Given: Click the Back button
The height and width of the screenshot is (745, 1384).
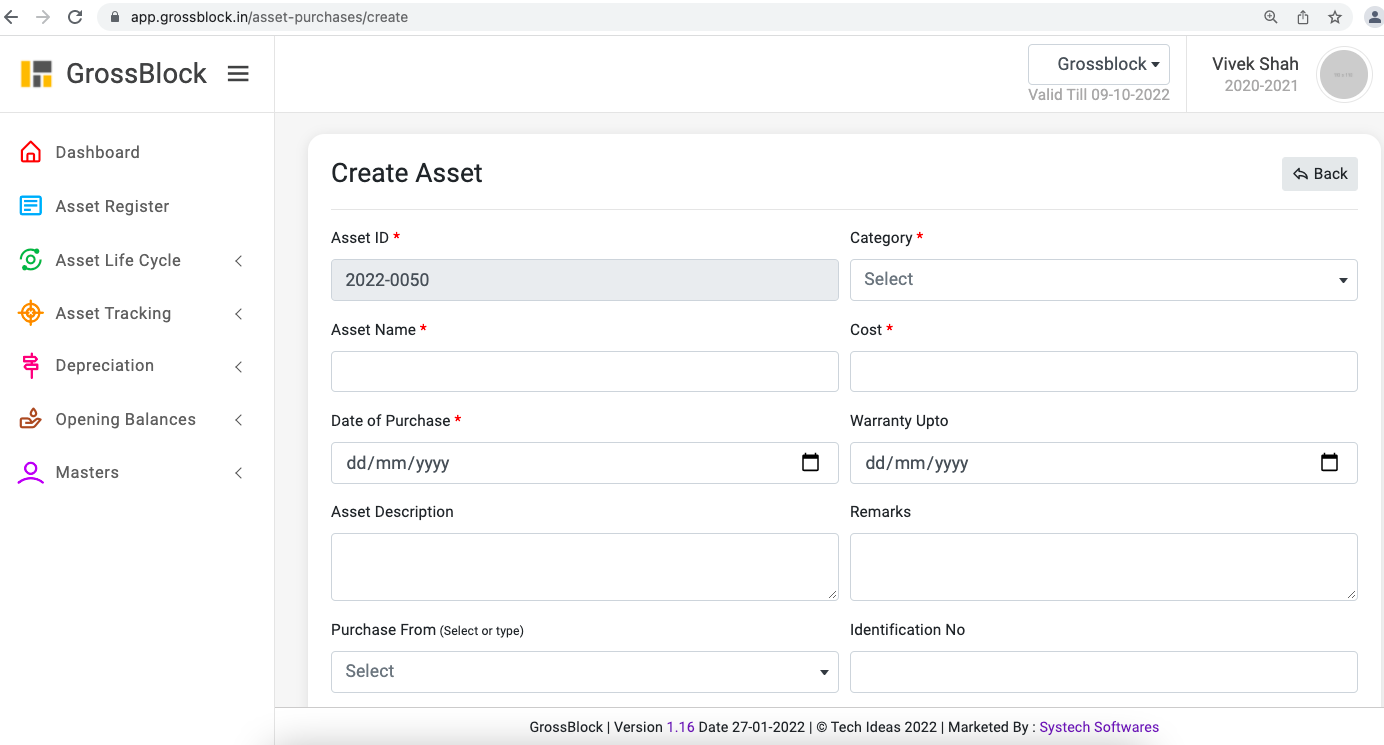Looking at the screenshot, I should tap(1319, 174).
